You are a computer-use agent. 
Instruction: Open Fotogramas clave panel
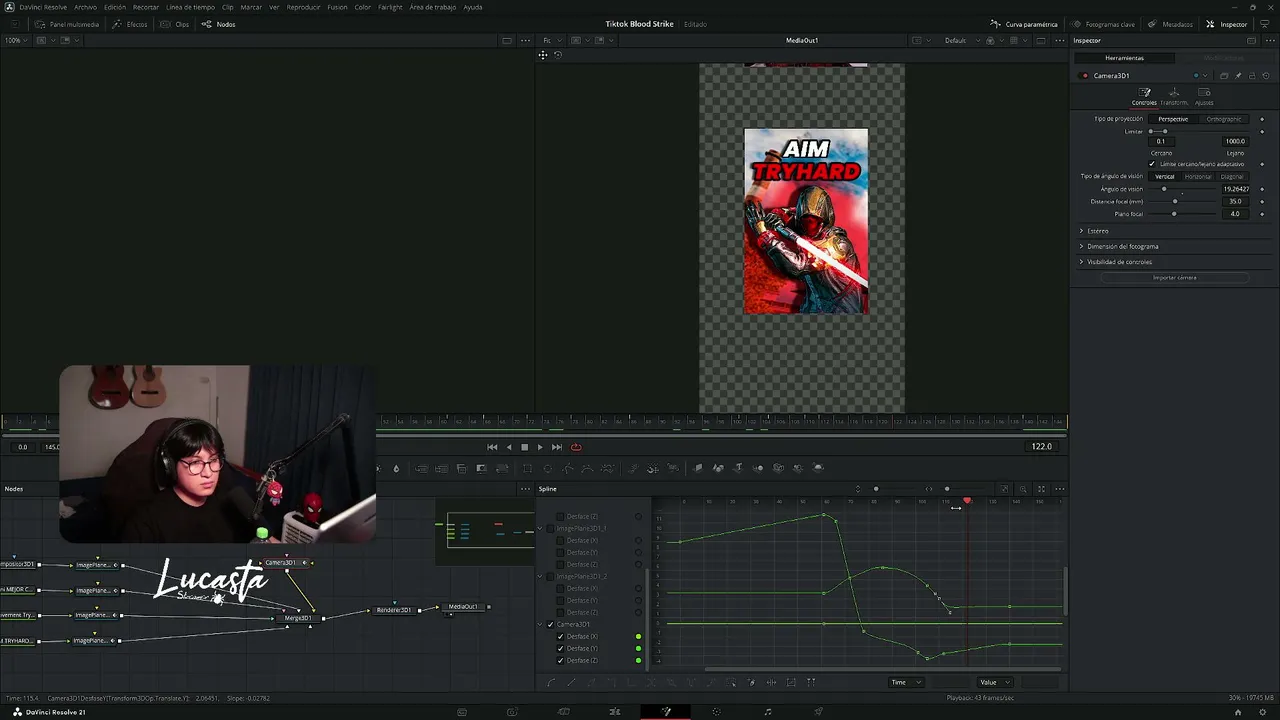tap(1104, 24)
